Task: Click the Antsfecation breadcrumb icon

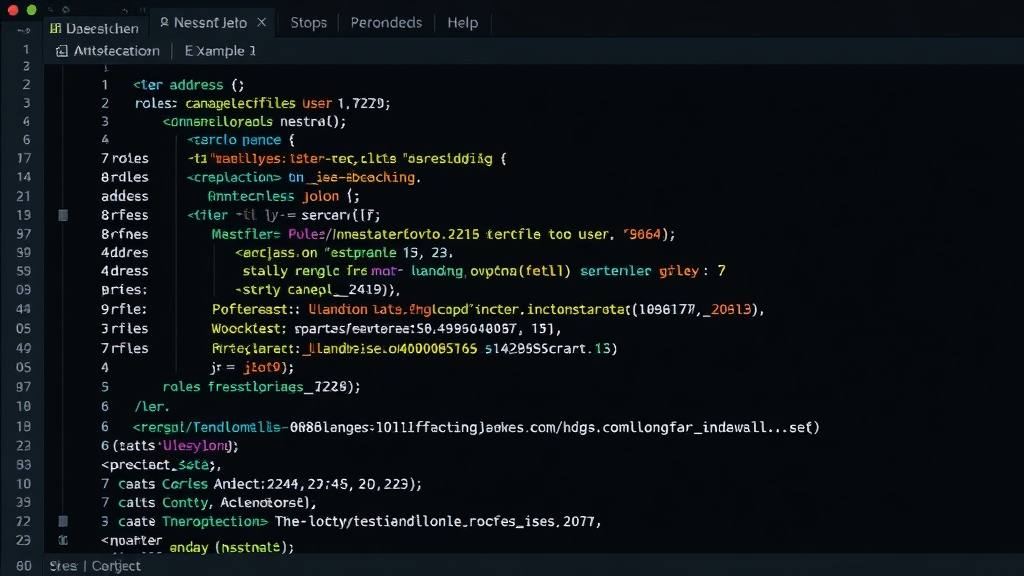Action: [61, 51]
